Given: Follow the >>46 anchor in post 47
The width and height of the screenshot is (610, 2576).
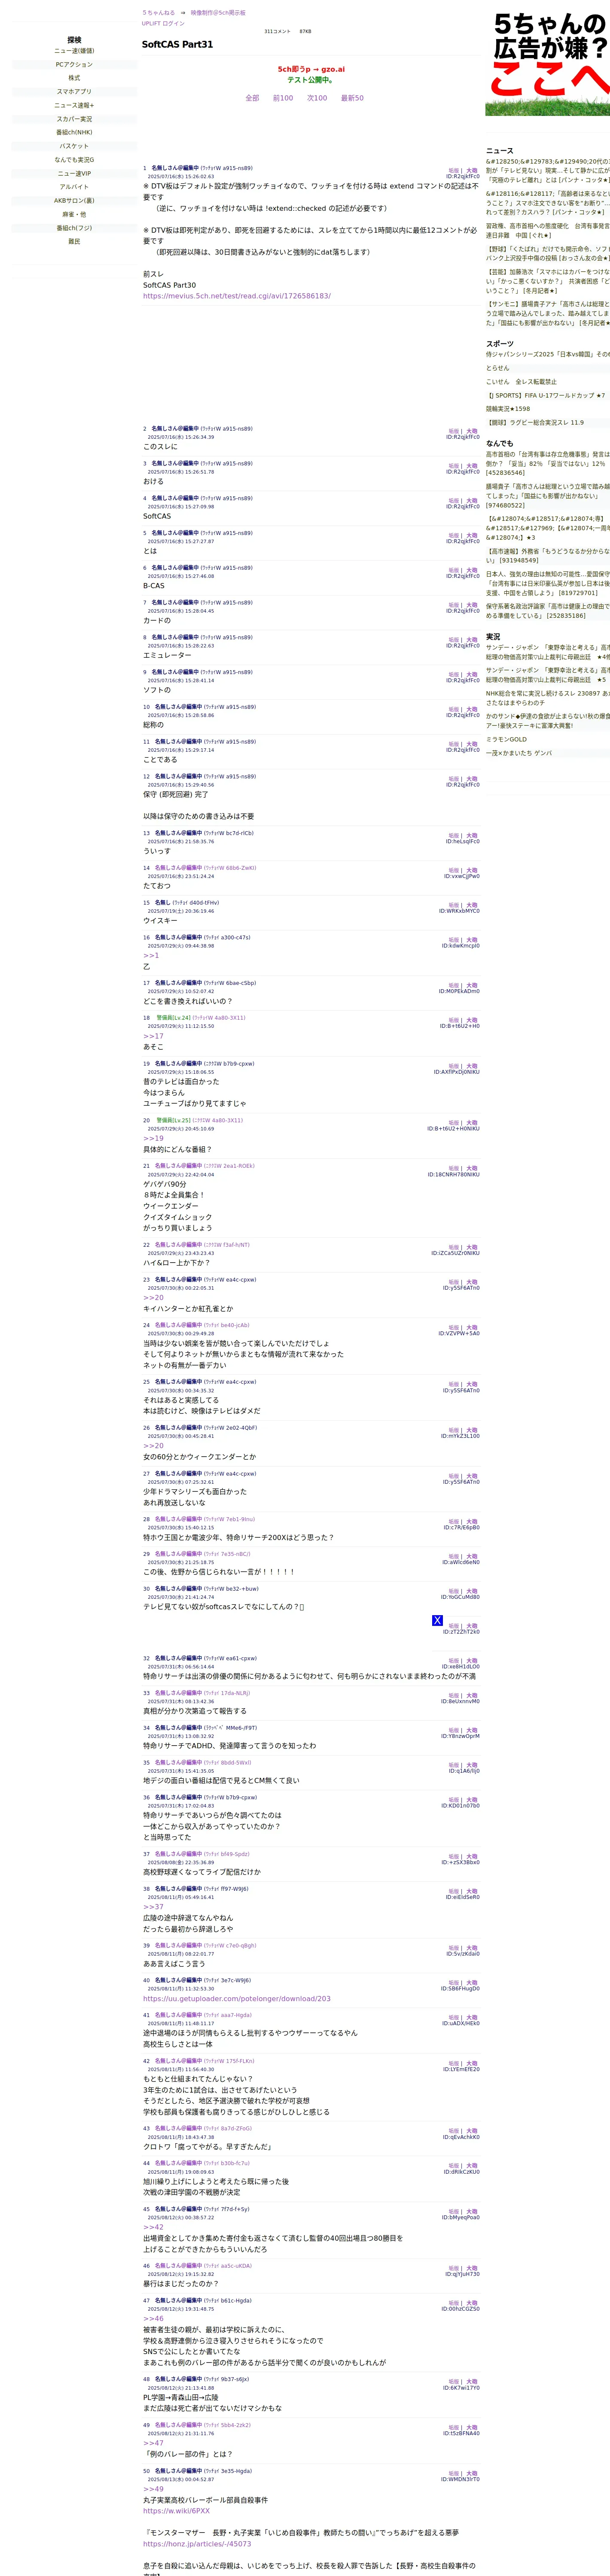Looking at the screenshot, I should pos(153,2318).
